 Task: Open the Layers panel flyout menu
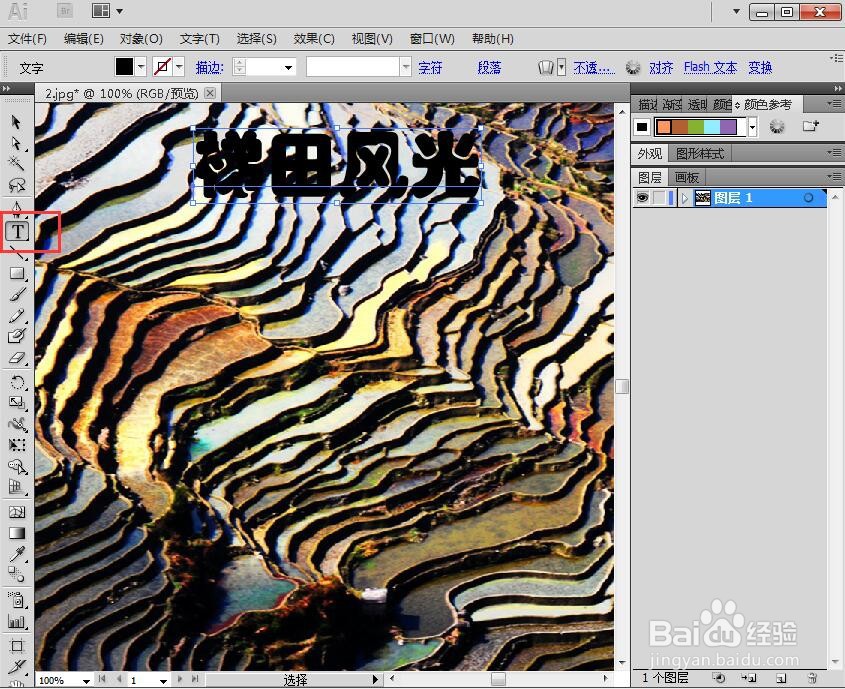click(834, 177)
